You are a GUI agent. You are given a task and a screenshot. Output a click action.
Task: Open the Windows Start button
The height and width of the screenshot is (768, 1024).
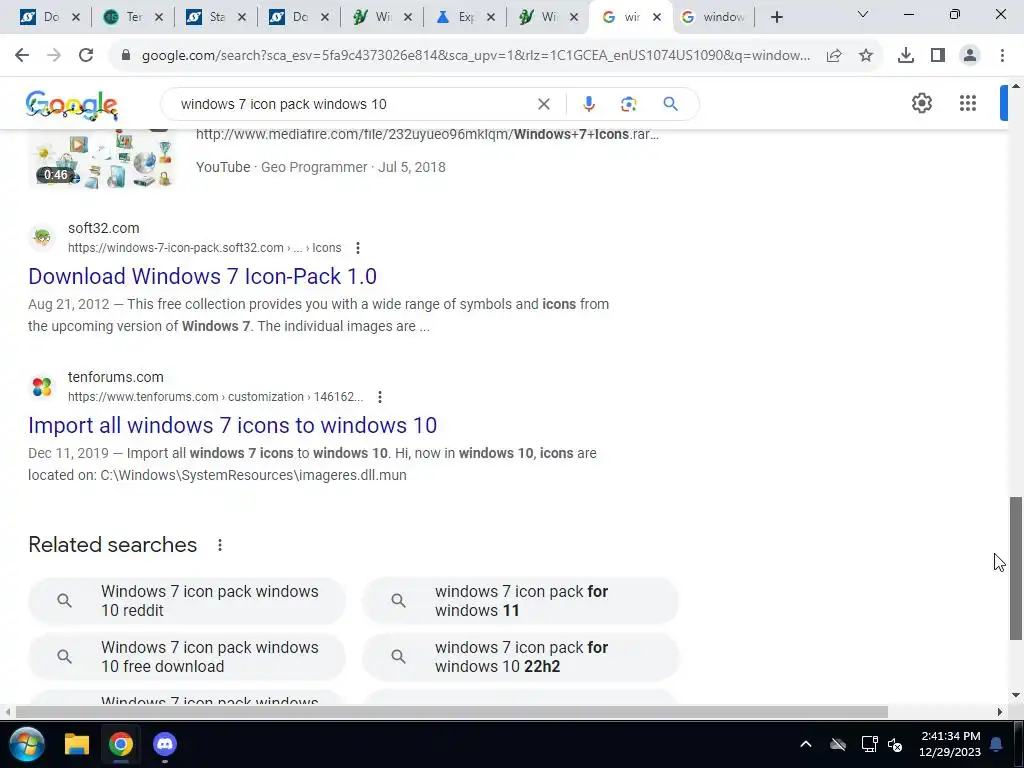27,744
